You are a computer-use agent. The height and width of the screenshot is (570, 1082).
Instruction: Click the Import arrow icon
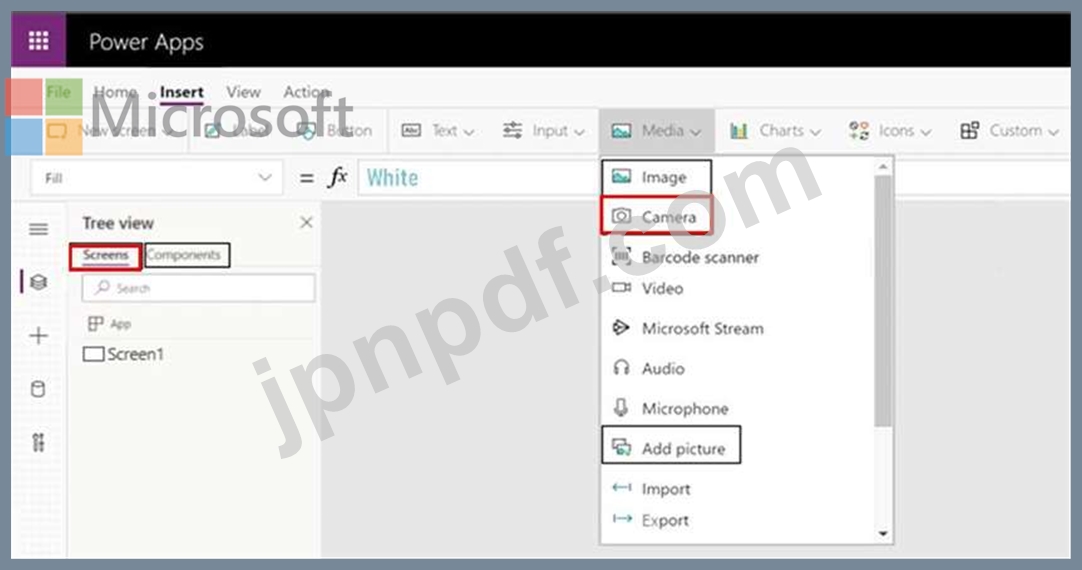[622, 487]
